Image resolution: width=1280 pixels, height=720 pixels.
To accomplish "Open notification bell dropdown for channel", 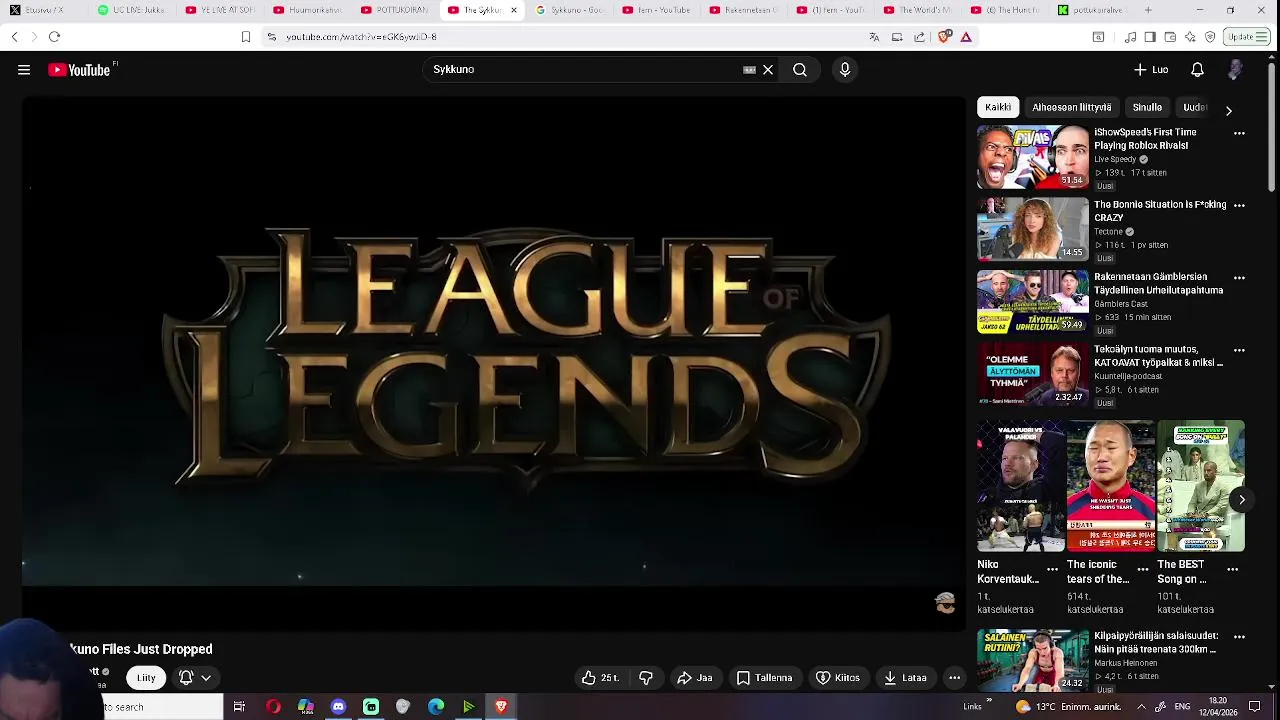I will [195, 678].
